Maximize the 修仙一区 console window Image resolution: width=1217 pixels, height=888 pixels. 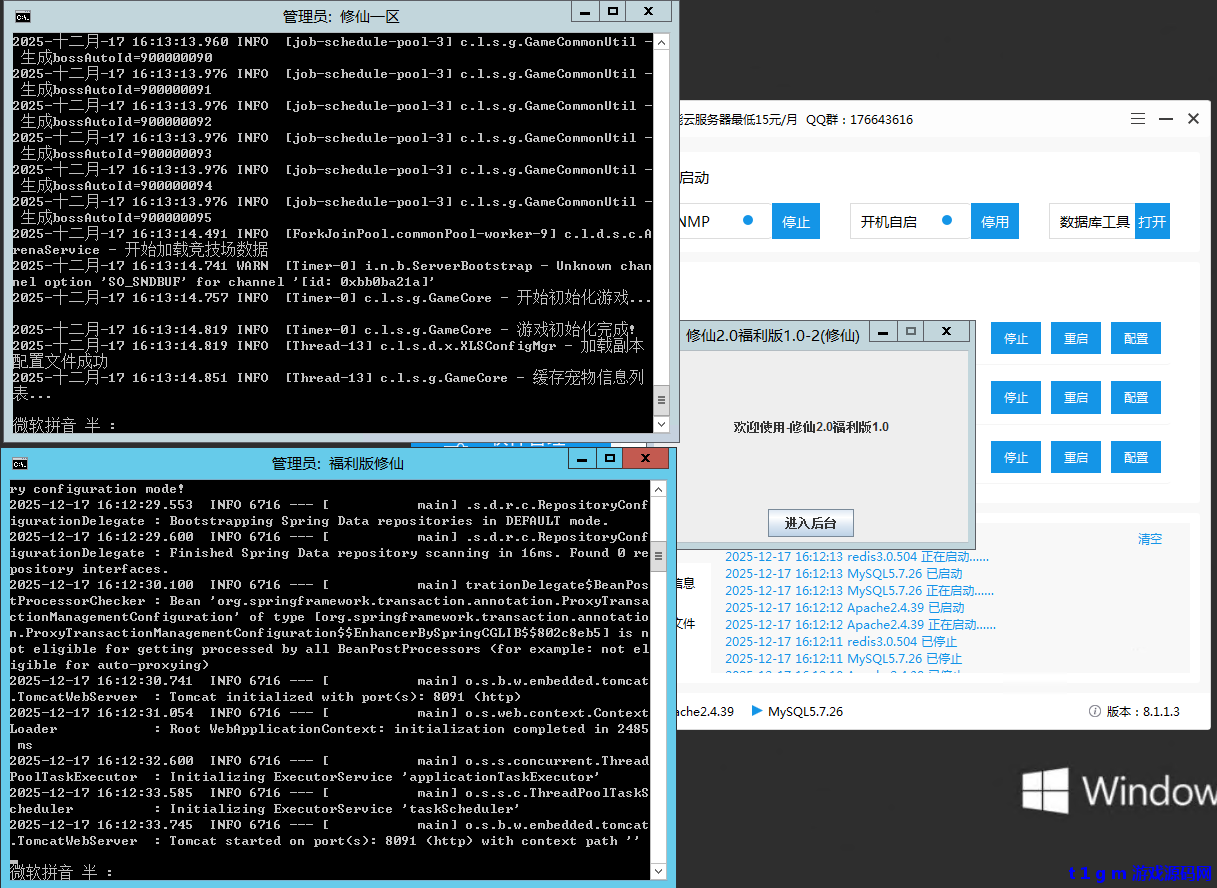click(x=613, y=12)
